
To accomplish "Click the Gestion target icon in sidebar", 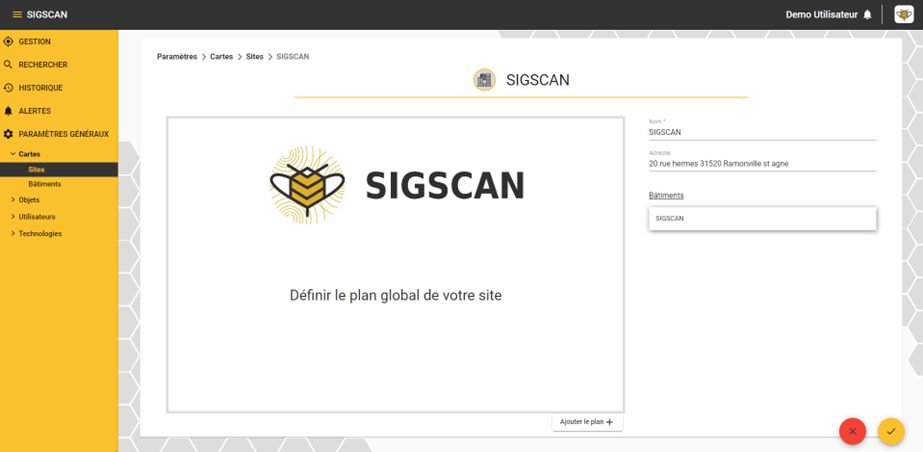I will [8, 42].
